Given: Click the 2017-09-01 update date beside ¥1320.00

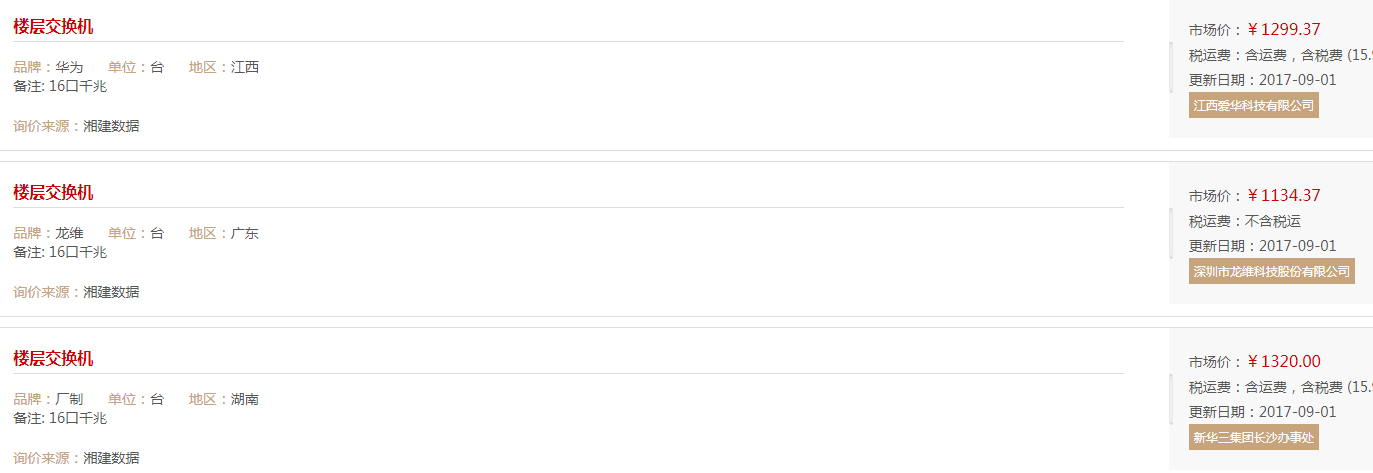Looking at the screenshot, I should (x=1298, y=412).
